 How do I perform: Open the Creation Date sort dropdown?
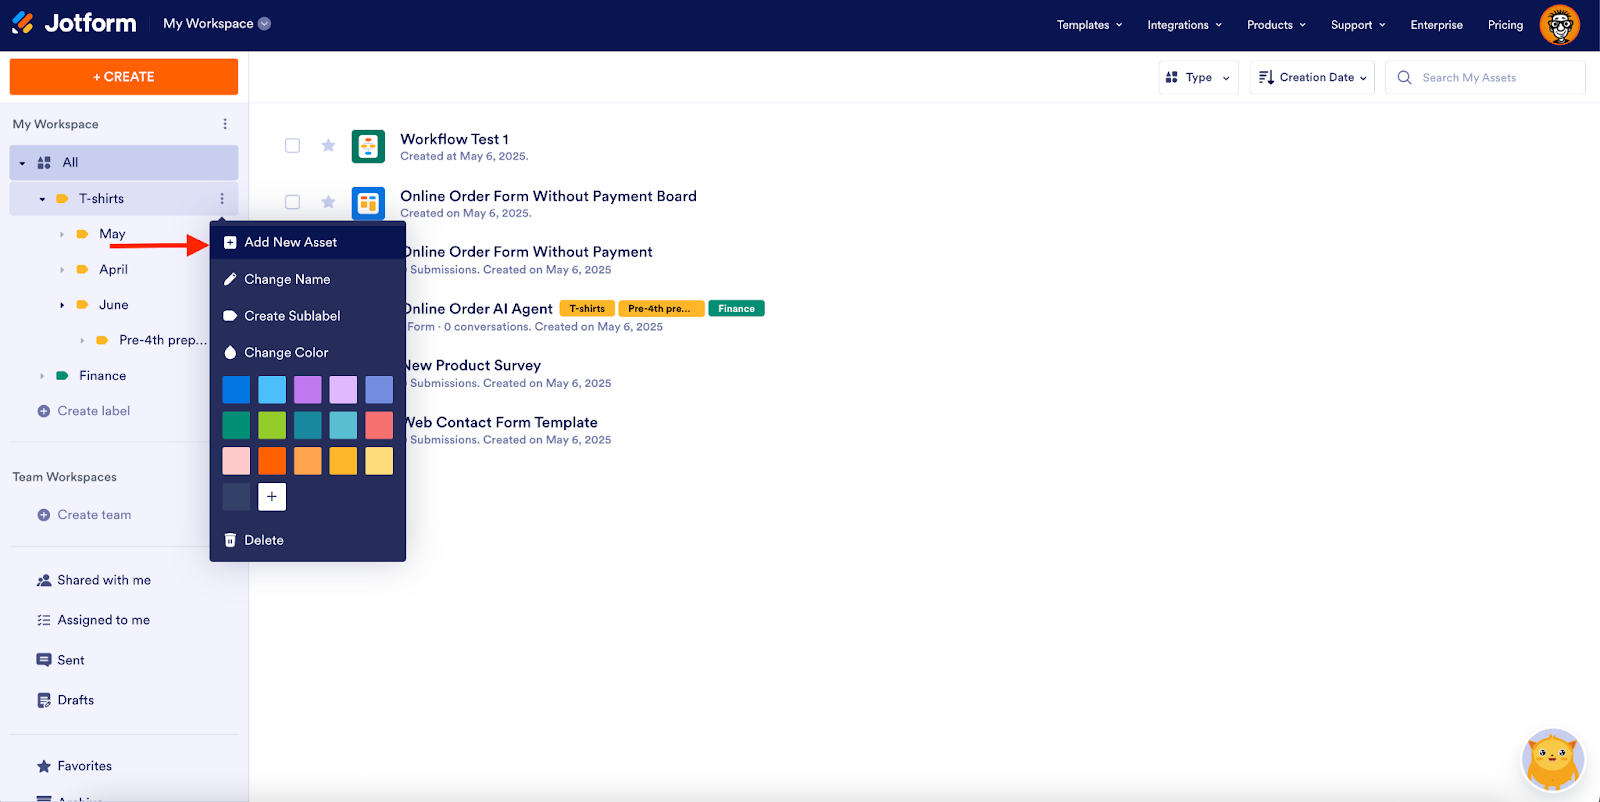click(1312, 77)
